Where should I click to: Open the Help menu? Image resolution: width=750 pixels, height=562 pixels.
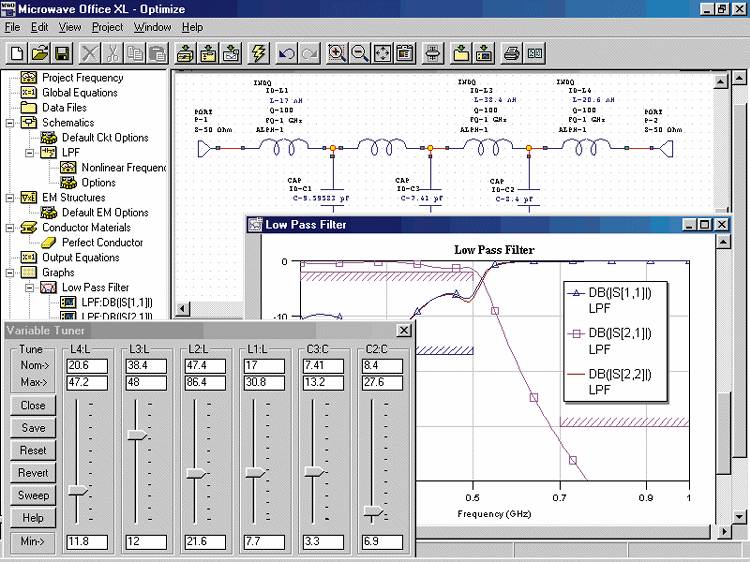click(x=192, y=27)
